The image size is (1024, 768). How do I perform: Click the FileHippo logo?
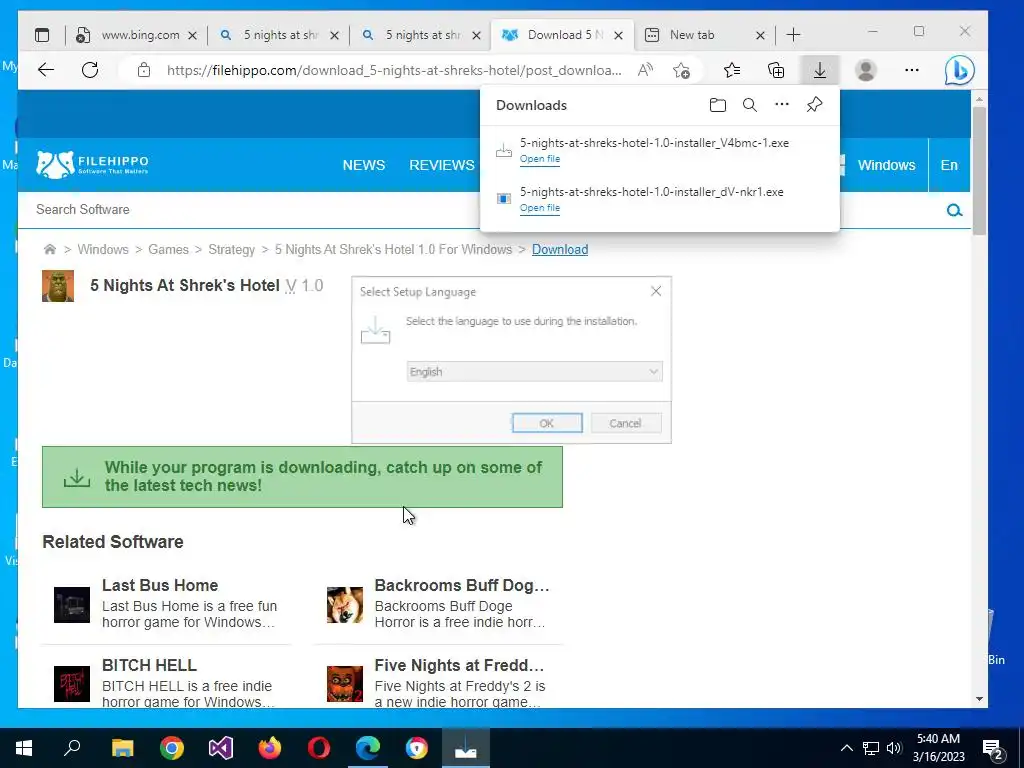(x=92, y=165)
